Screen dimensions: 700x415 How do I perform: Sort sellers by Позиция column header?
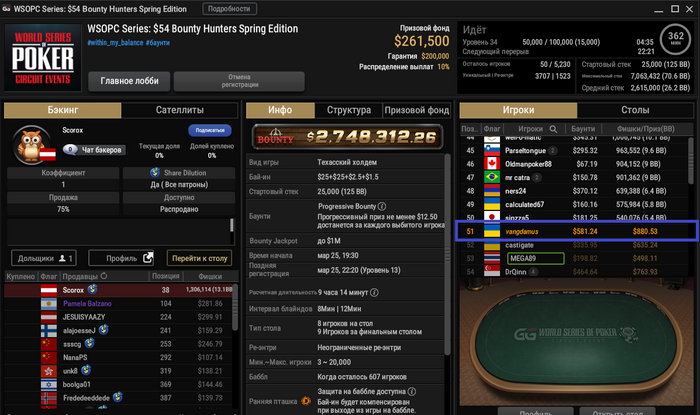coord(166,276)
